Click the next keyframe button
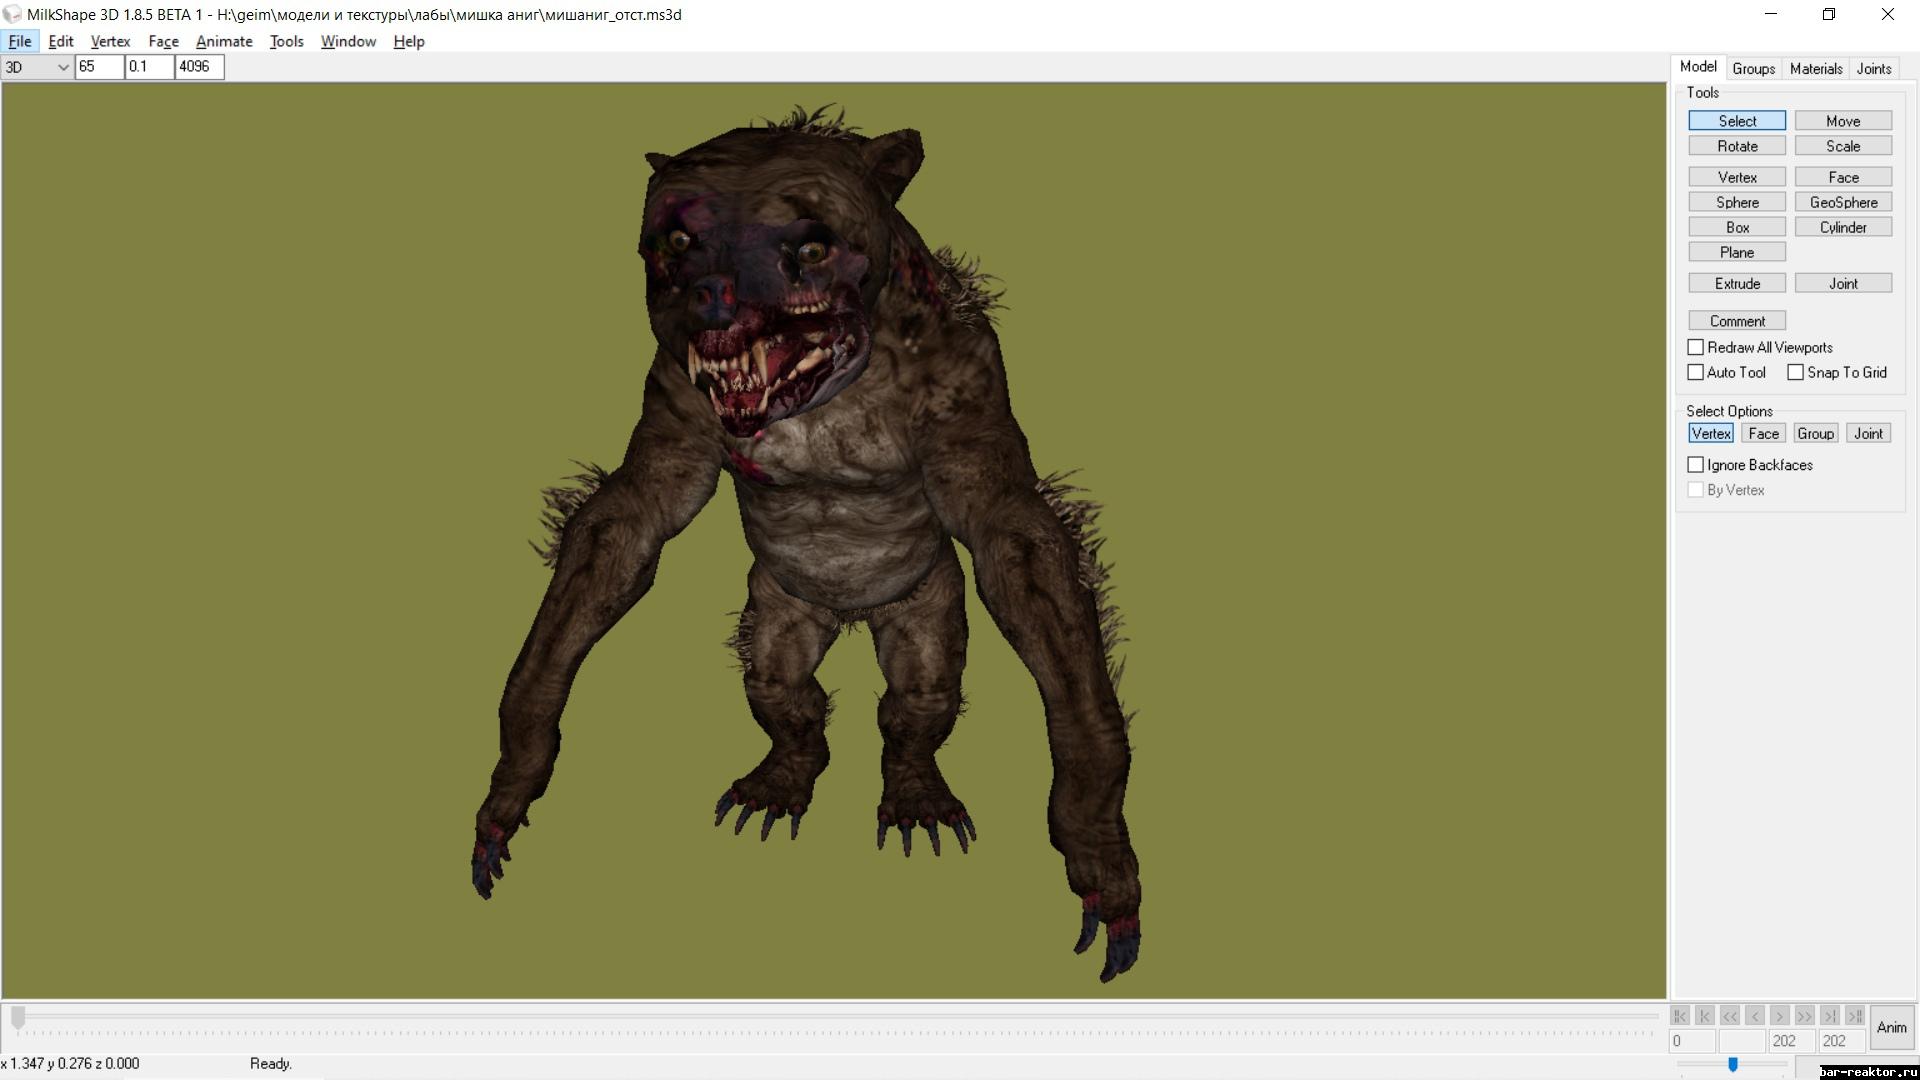This screenshot has height=1080, width=1920. coord(1830,1016)
